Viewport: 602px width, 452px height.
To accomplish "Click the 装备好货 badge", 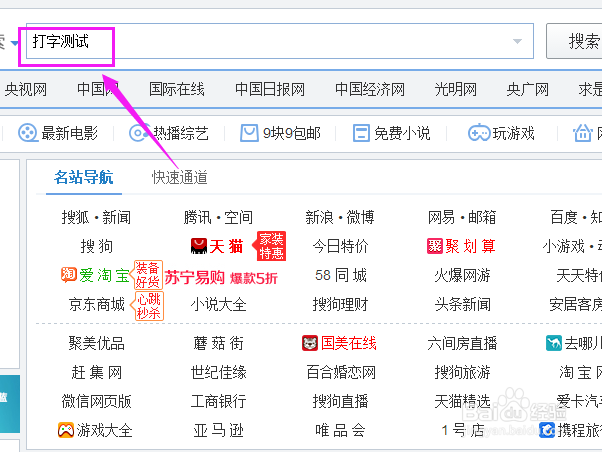I will 147,275.
